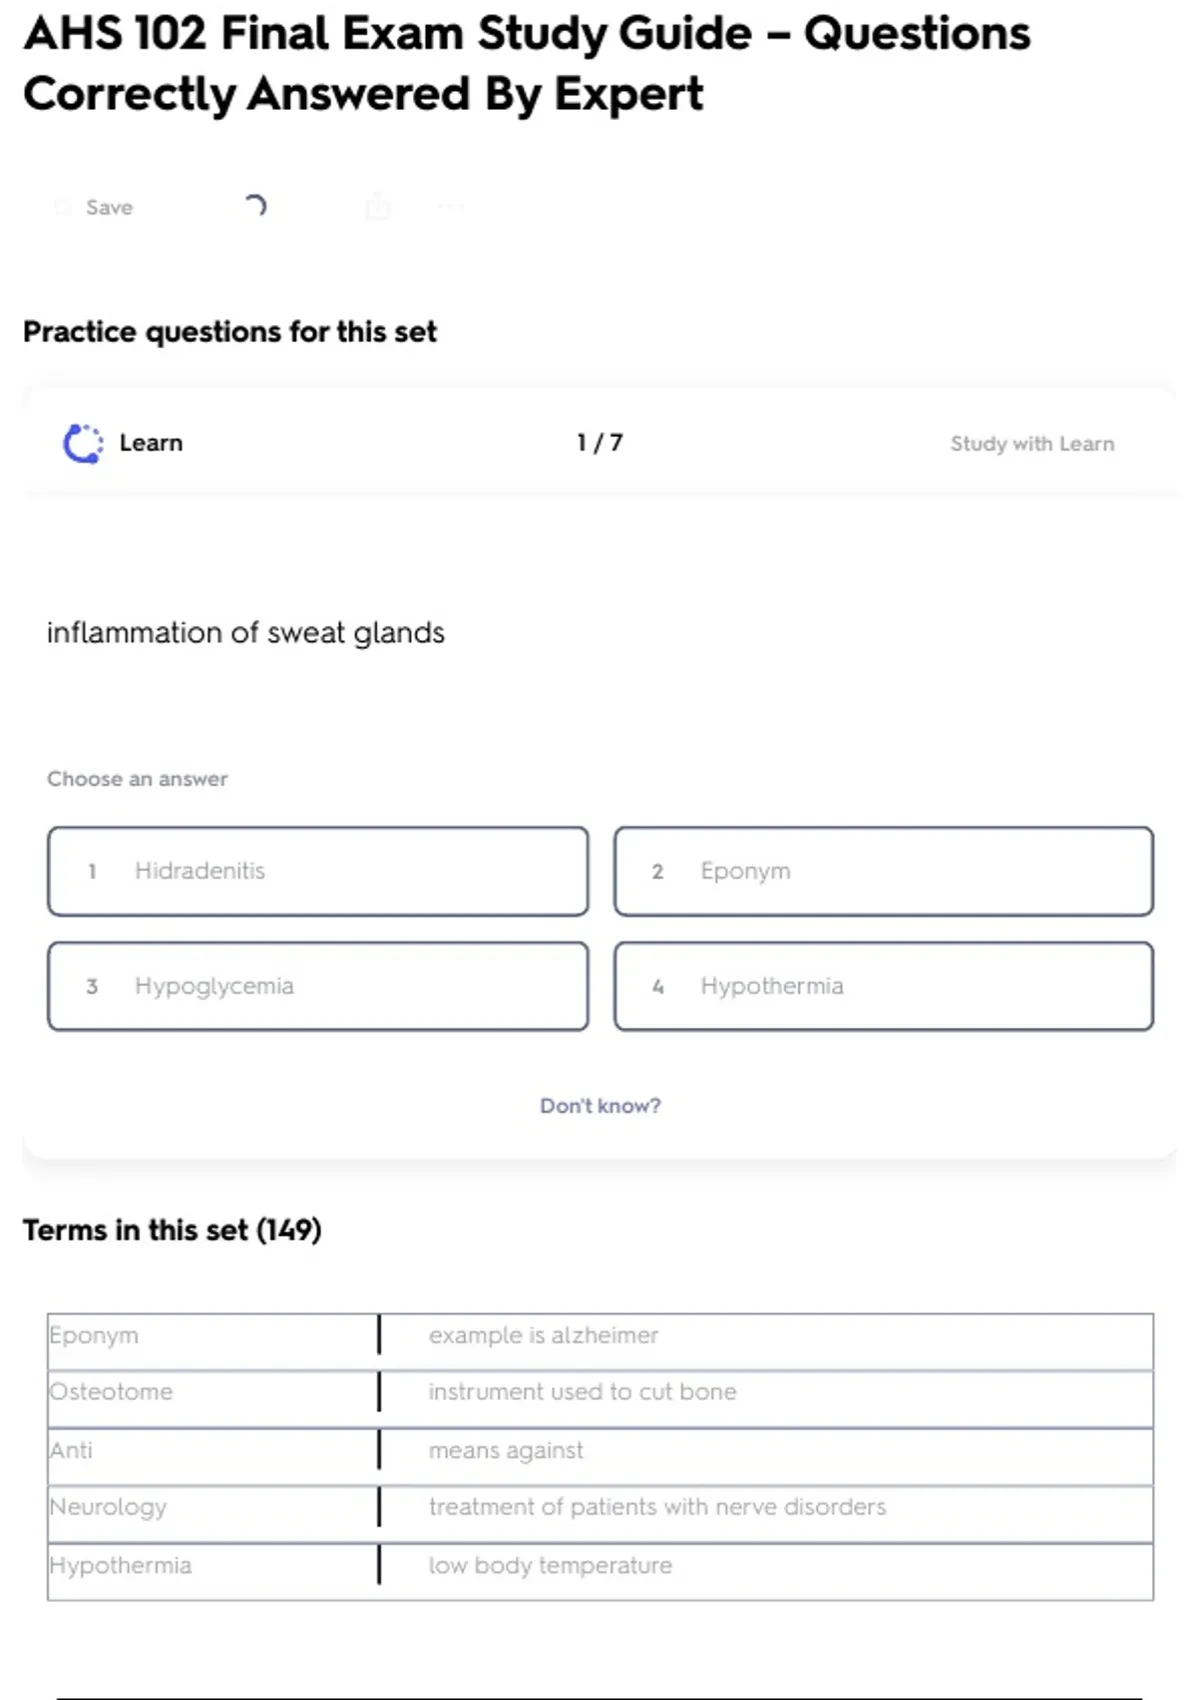The height and width of the screenshot is (1700, 1200).
Task: Click the "inflammation of sweat glands" question text
Action: tap(246, 633)
